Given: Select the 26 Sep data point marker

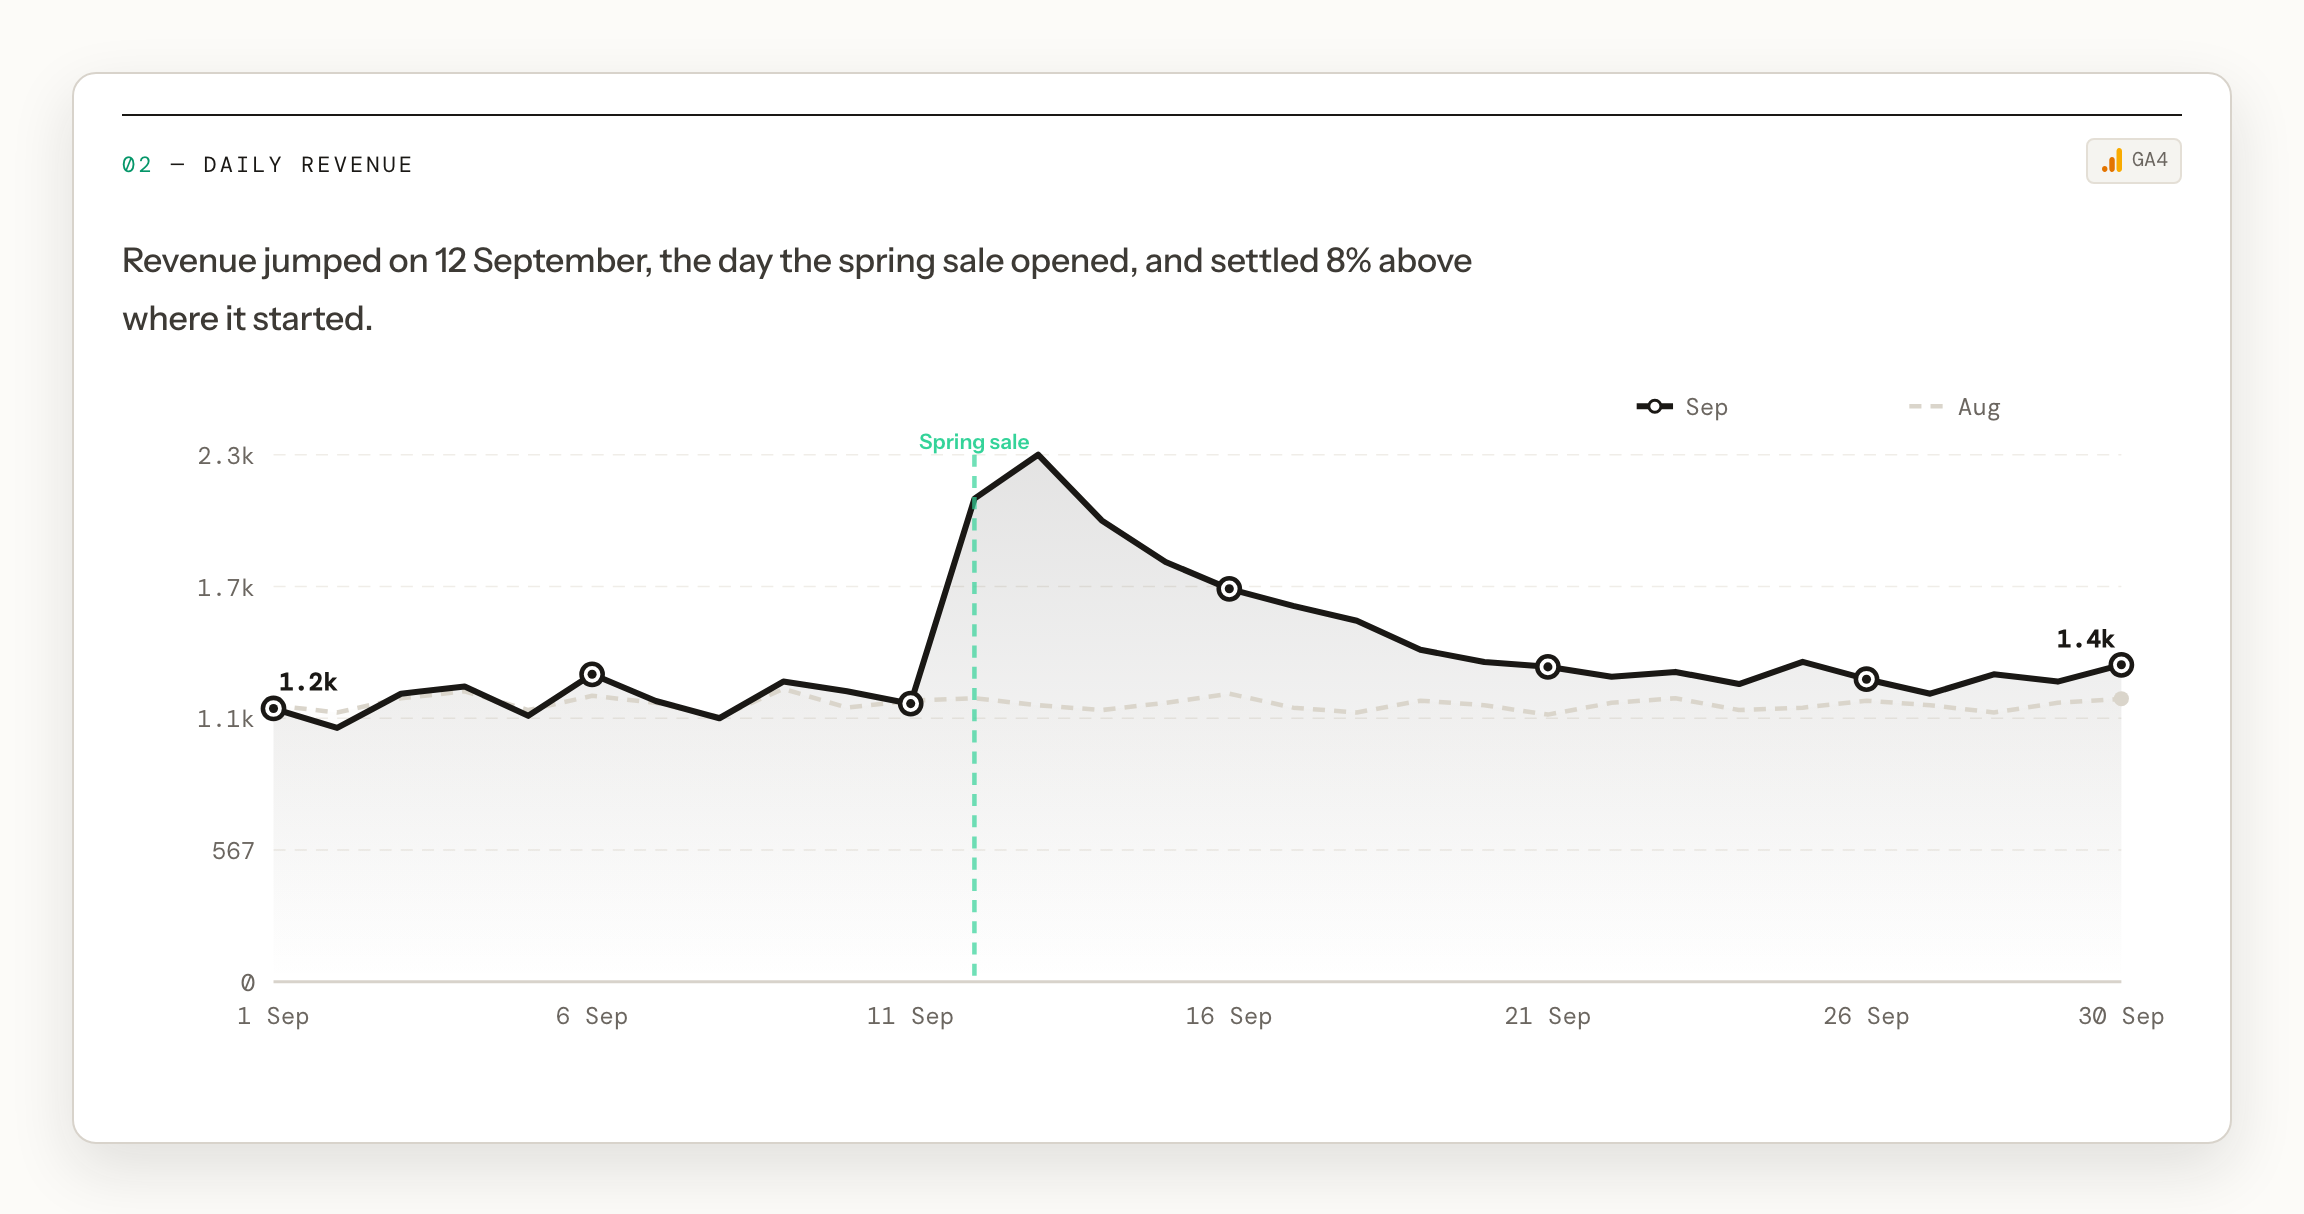Looking at the screenshot, I should coord(1866,679).
